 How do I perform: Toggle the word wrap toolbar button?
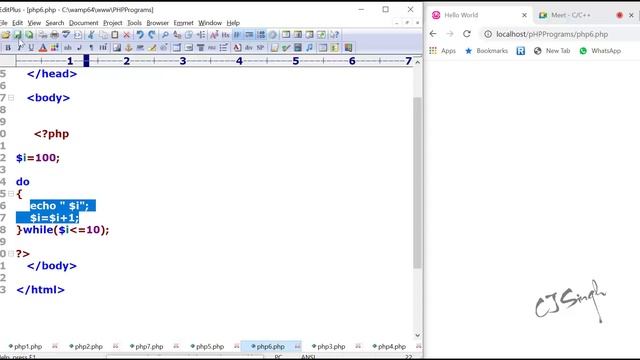[237, 35]
